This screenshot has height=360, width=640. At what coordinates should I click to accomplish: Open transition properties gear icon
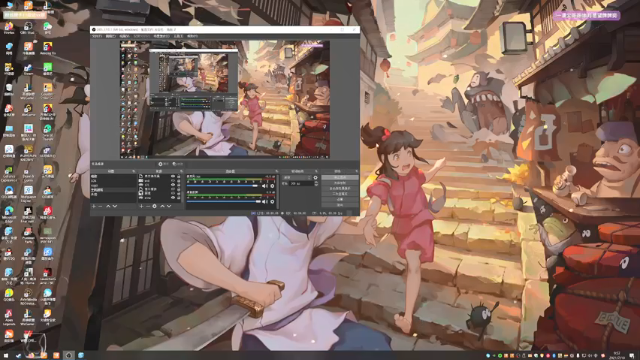[x=316, y=177]
